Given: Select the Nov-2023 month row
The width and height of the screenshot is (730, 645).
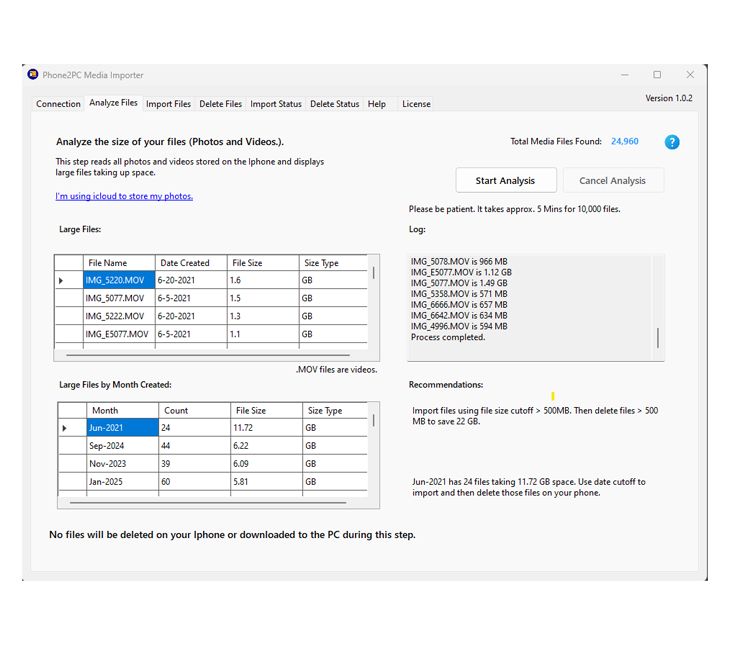Looking at the screenshot, I should (213, 464).
